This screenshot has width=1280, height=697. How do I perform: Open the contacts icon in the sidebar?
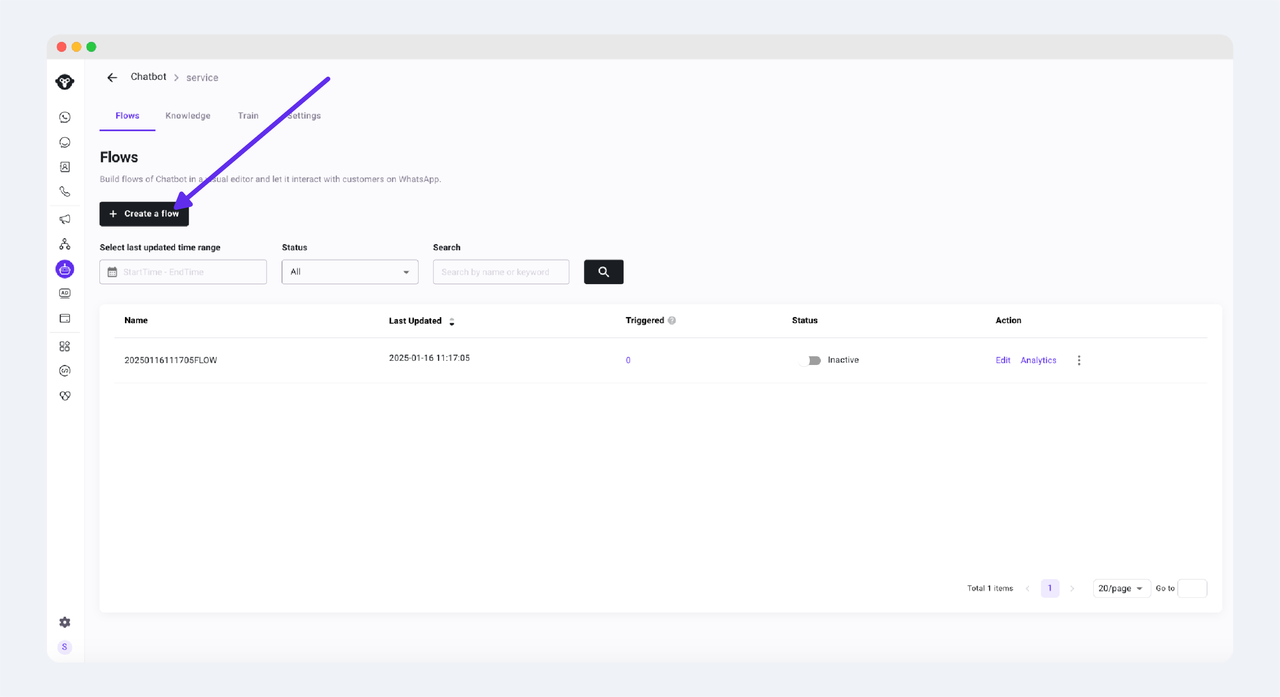[x=65, y=167]
